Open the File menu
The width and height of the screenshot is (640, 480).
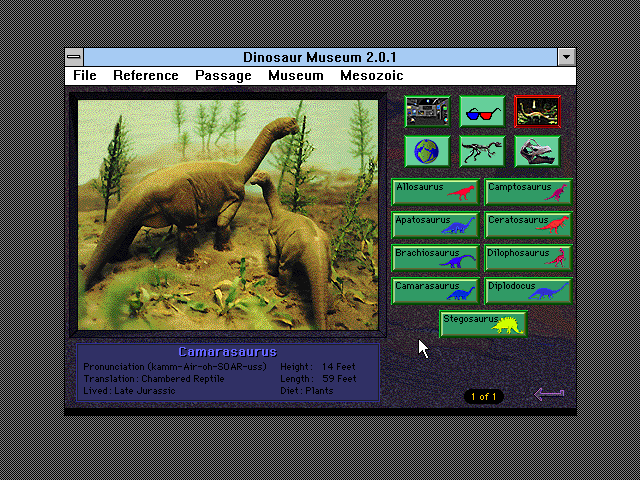point(85,76)
